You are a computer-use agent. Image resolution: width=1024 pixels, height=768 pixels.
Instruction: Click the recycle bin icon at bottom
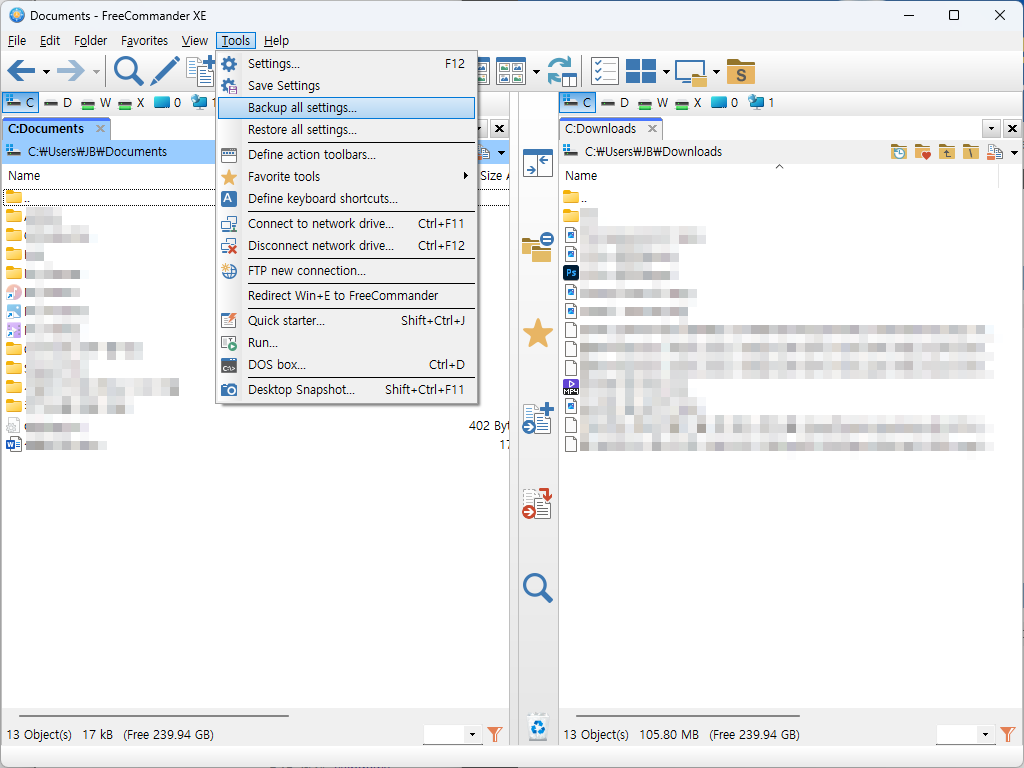tap(537, 726)
